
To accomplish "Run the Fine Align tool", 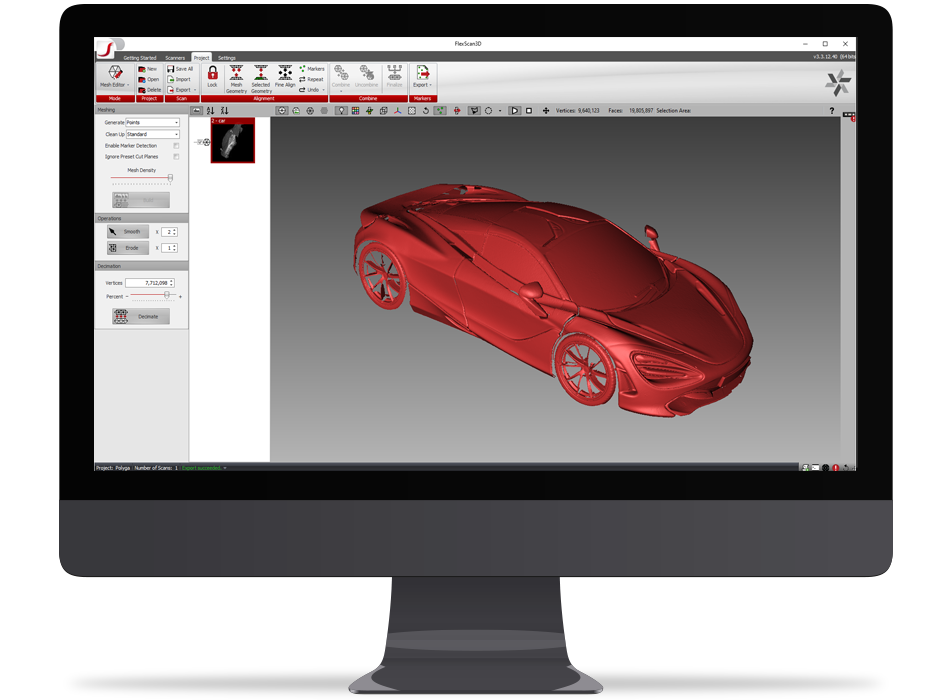I will click(x=283, y=74).
